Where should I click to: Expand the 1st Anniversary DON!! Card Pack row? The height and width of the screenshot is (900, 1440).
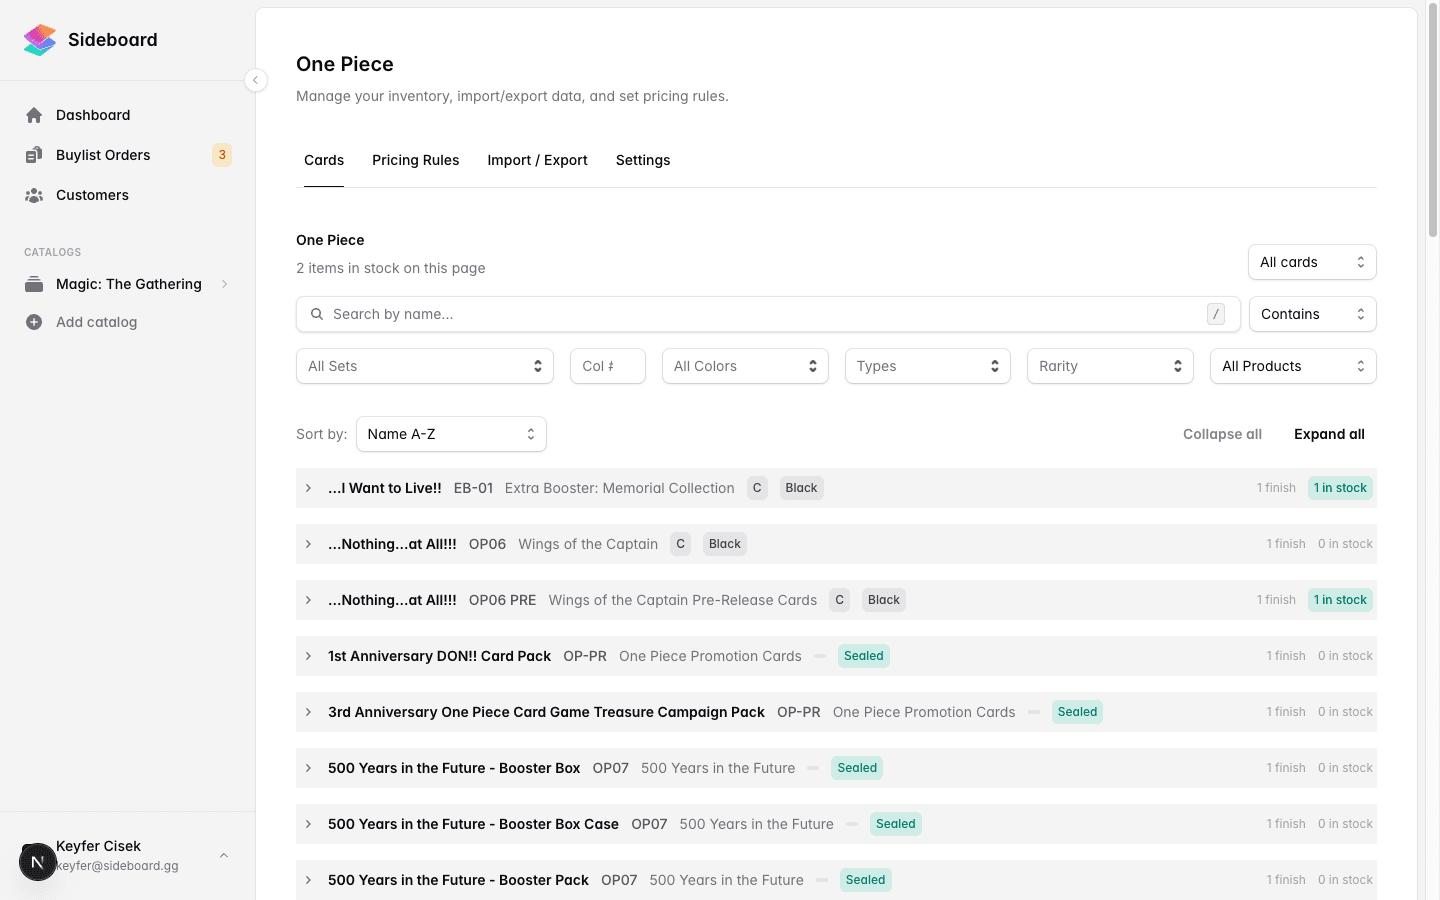click(309, 656)
